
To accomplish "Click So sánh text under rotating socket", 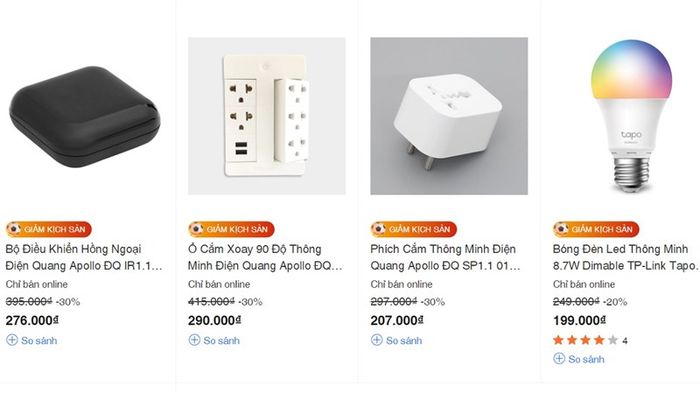I will tap(221, 340).
